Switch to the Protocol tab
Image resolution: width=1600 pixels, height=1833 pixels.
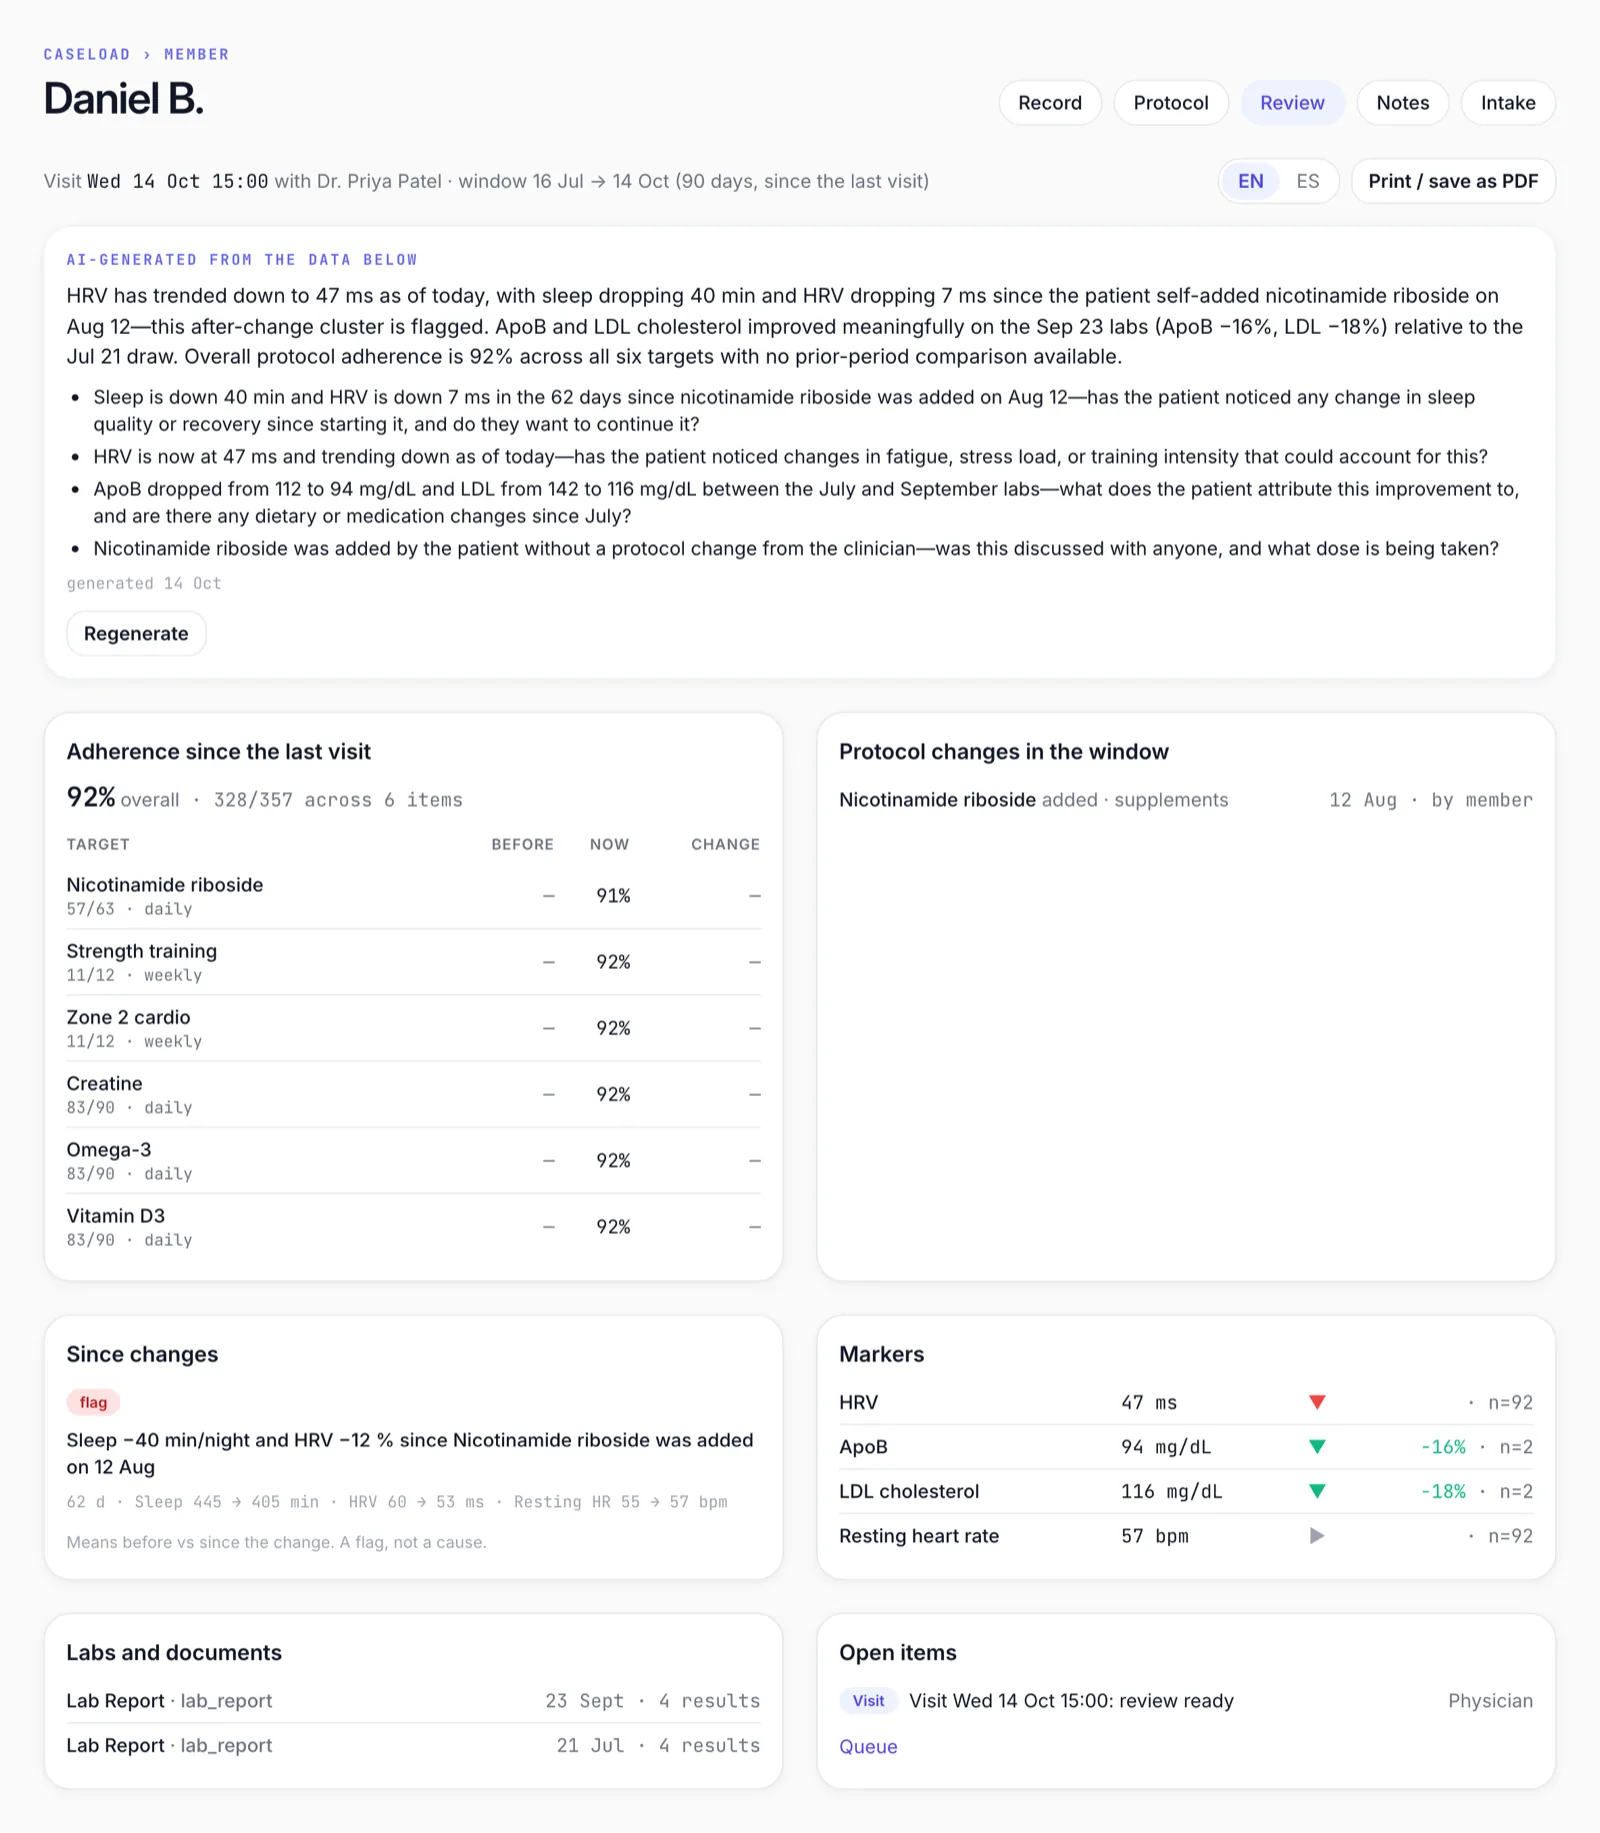(1171, 103)
